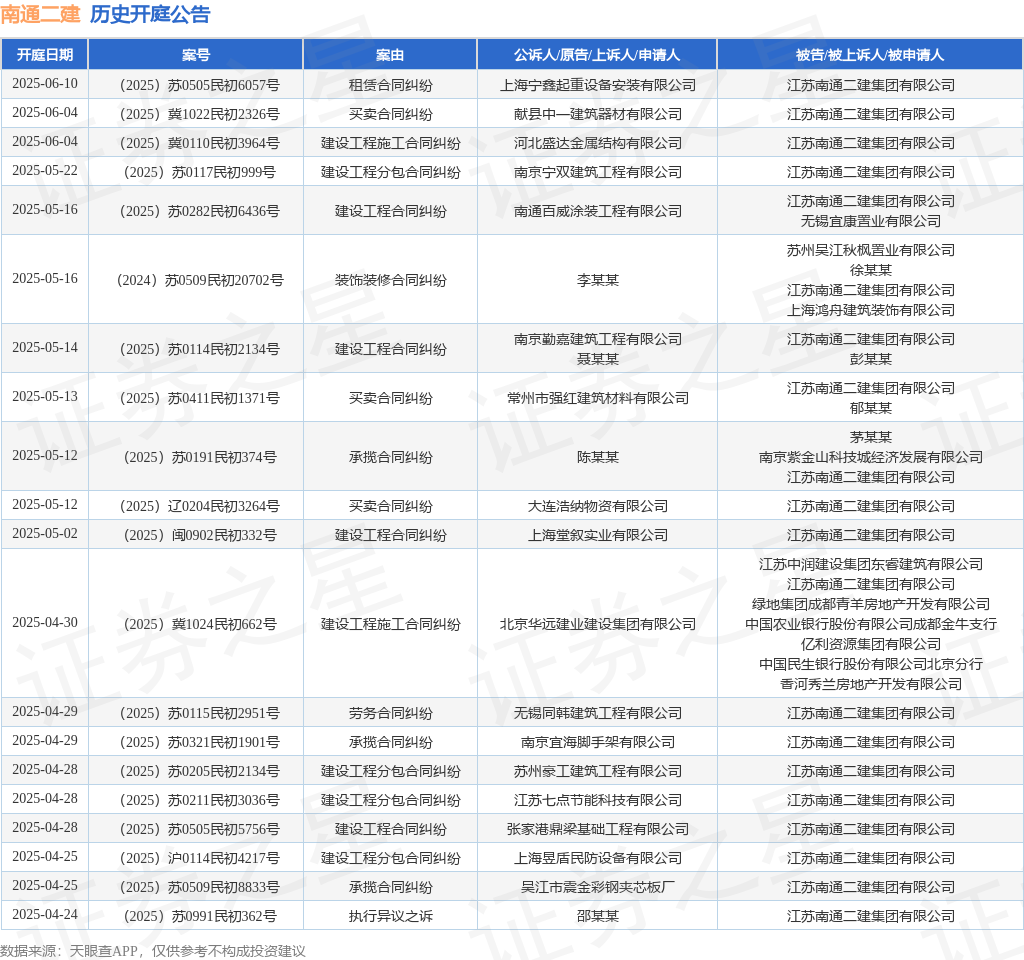Select case number (2025)苏0117民初999号
1024x960 pixels.
(x=199, y=172)
